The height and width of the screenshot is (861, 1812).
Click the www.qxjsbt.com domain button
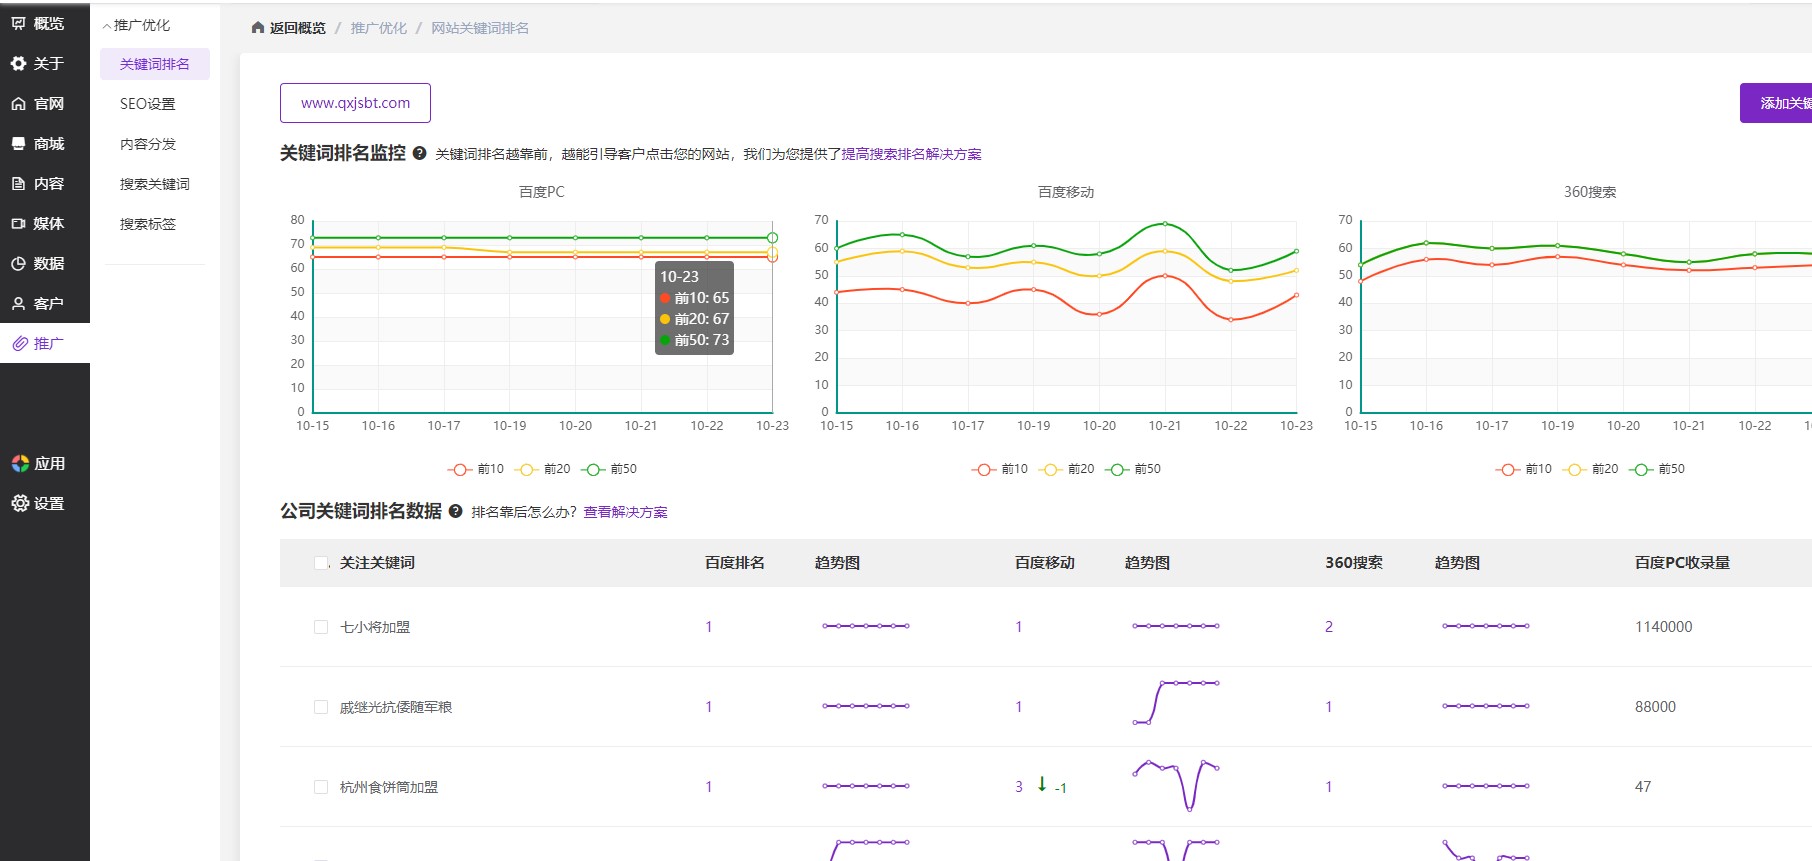[x=355, y=103]
